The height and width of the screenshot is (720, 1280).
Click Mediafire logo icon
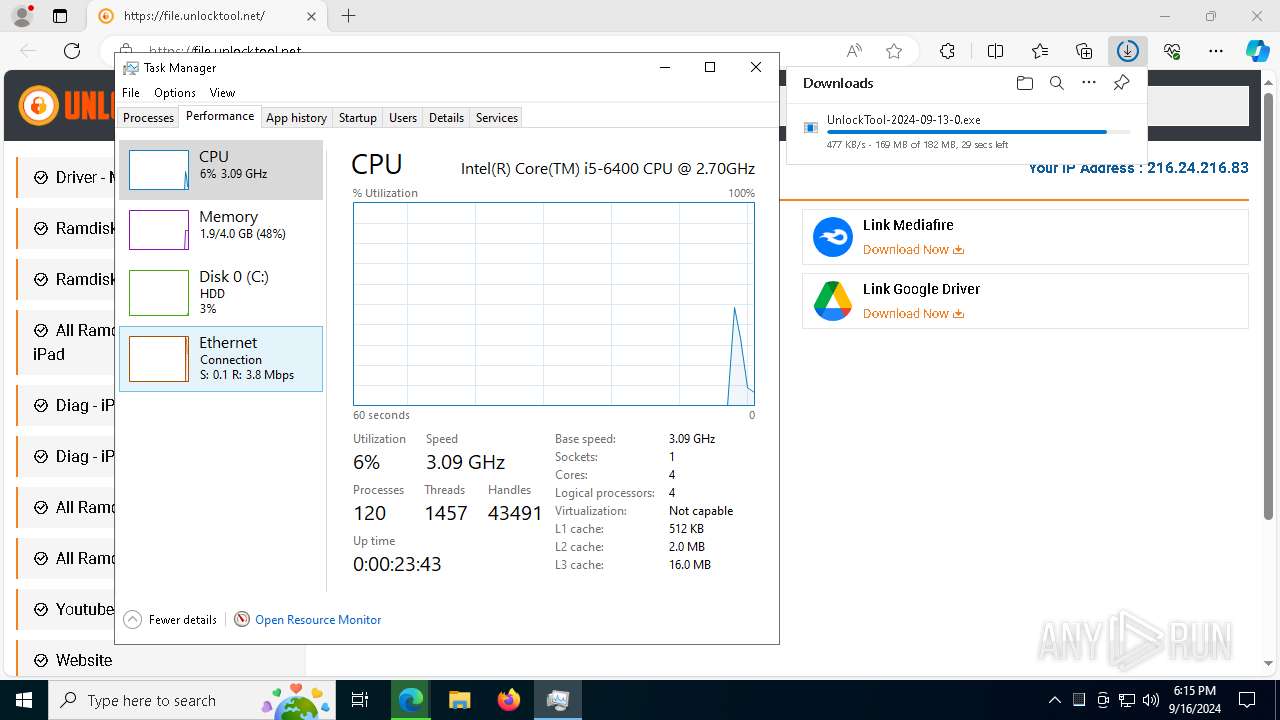832,237
